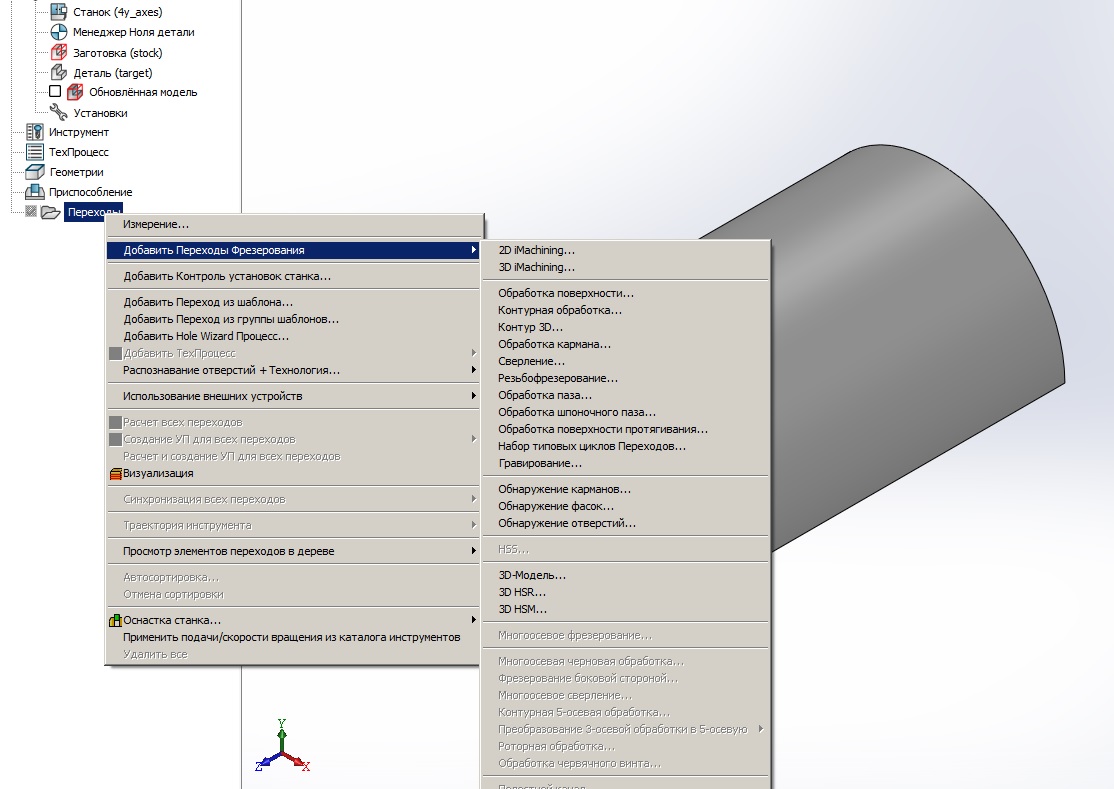This screenshot has height=789, width=1114.
Task: Choose Обработка поверхности протягивания... operation
Action: pos(625,429)
